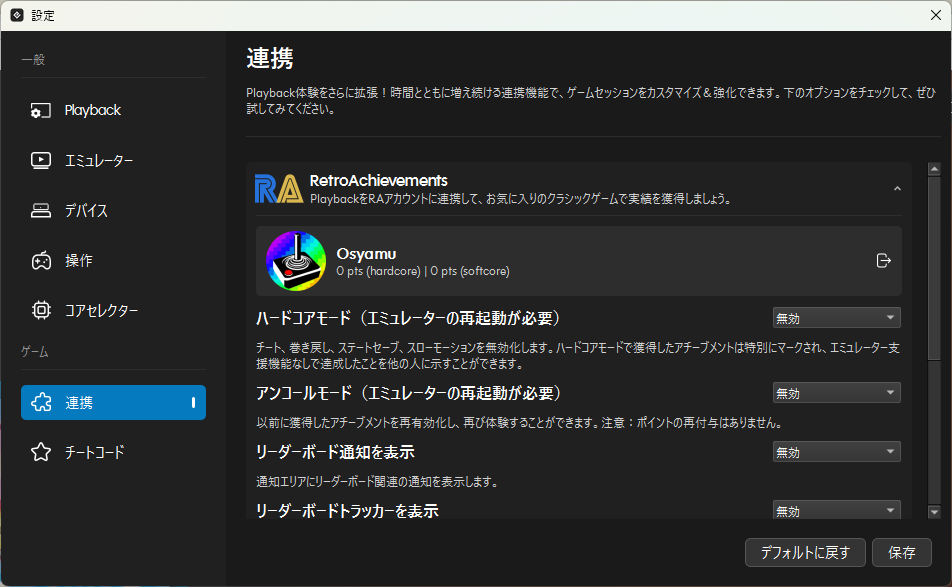Click the 連携 puzzle piece icon
Image resolution: width=952 pixels, height=587 pixels.
click(x=41, y=403)
